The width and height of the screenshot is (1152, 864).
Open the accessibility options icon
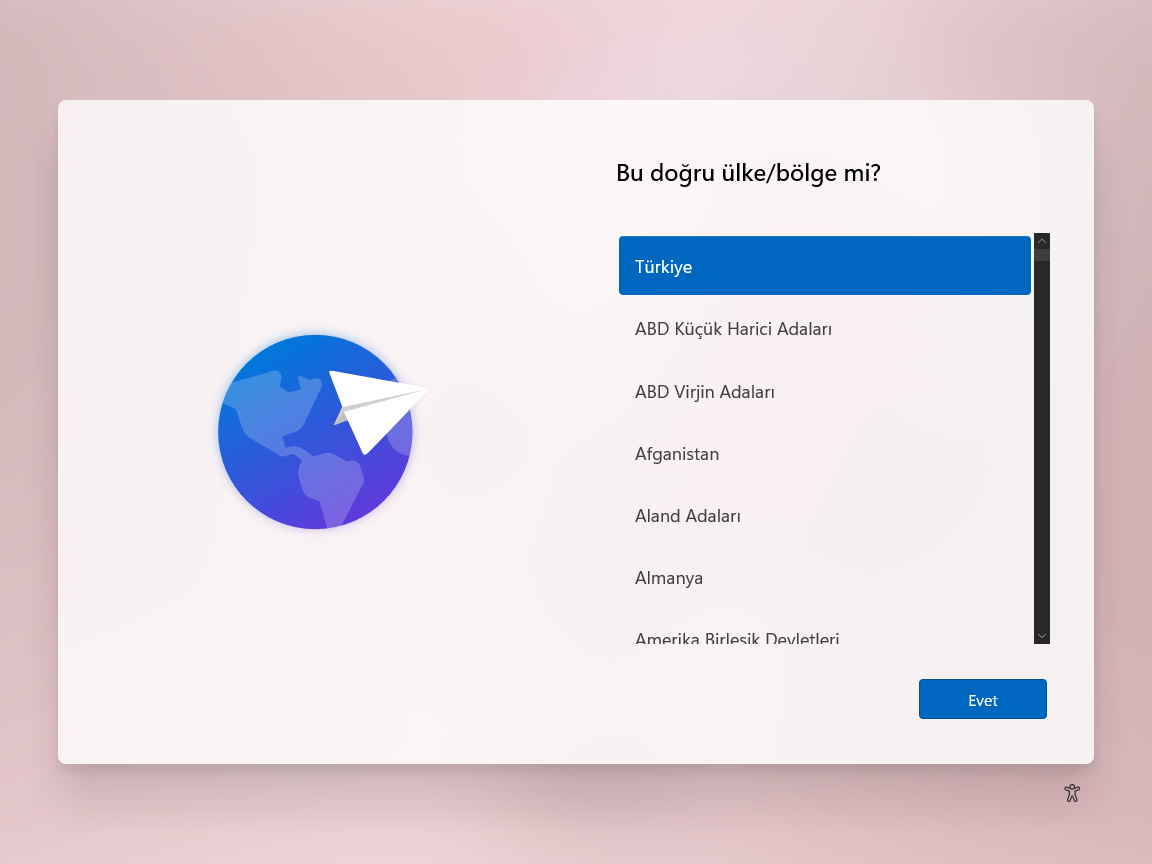pos(1072,793)
